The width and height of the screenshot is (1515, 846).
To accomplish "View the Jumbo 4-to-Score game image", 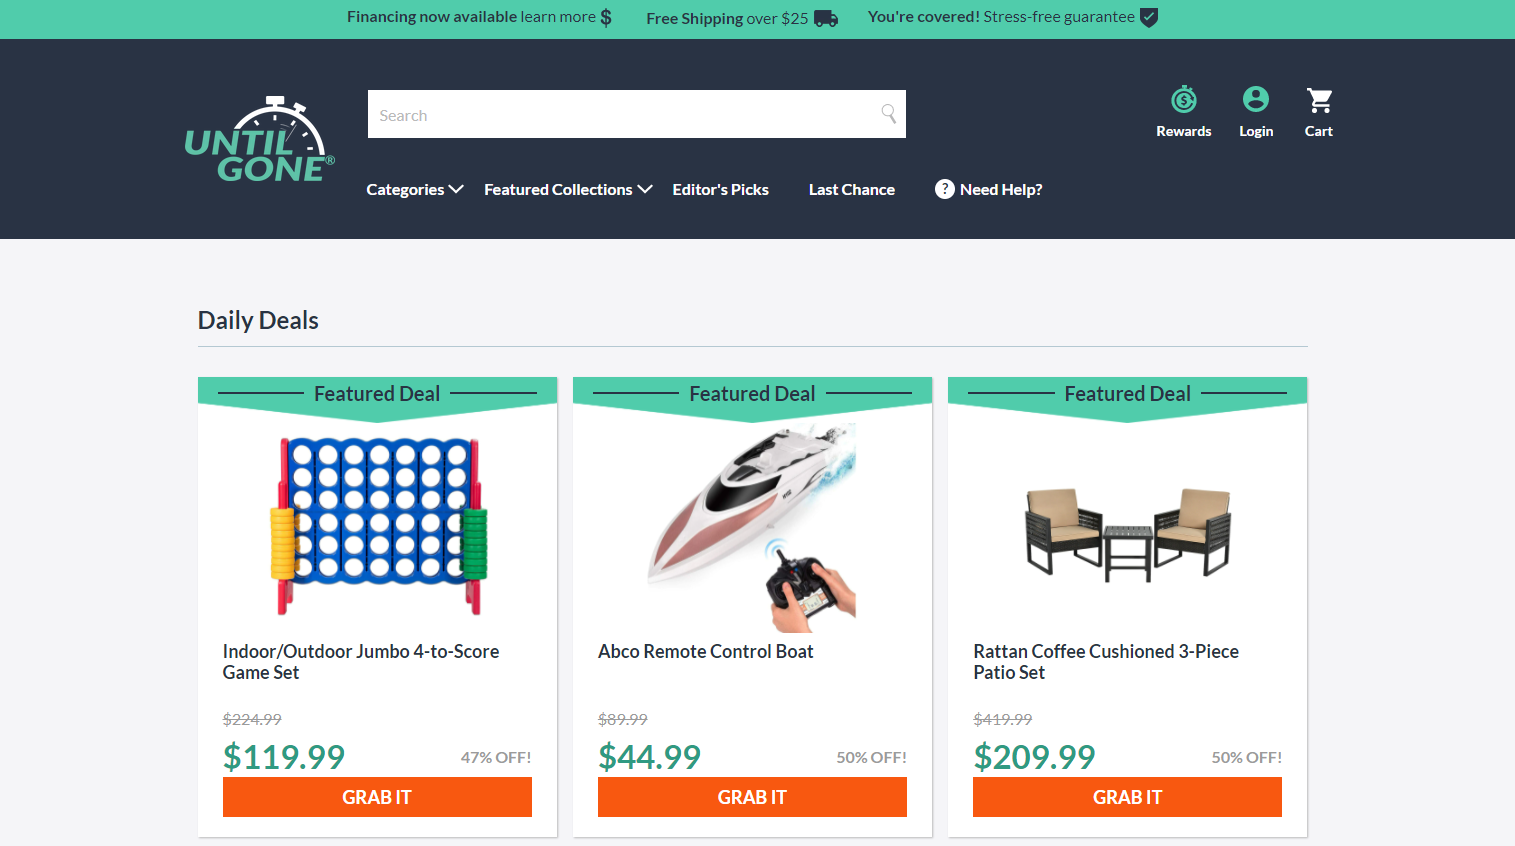I will 377,526.
